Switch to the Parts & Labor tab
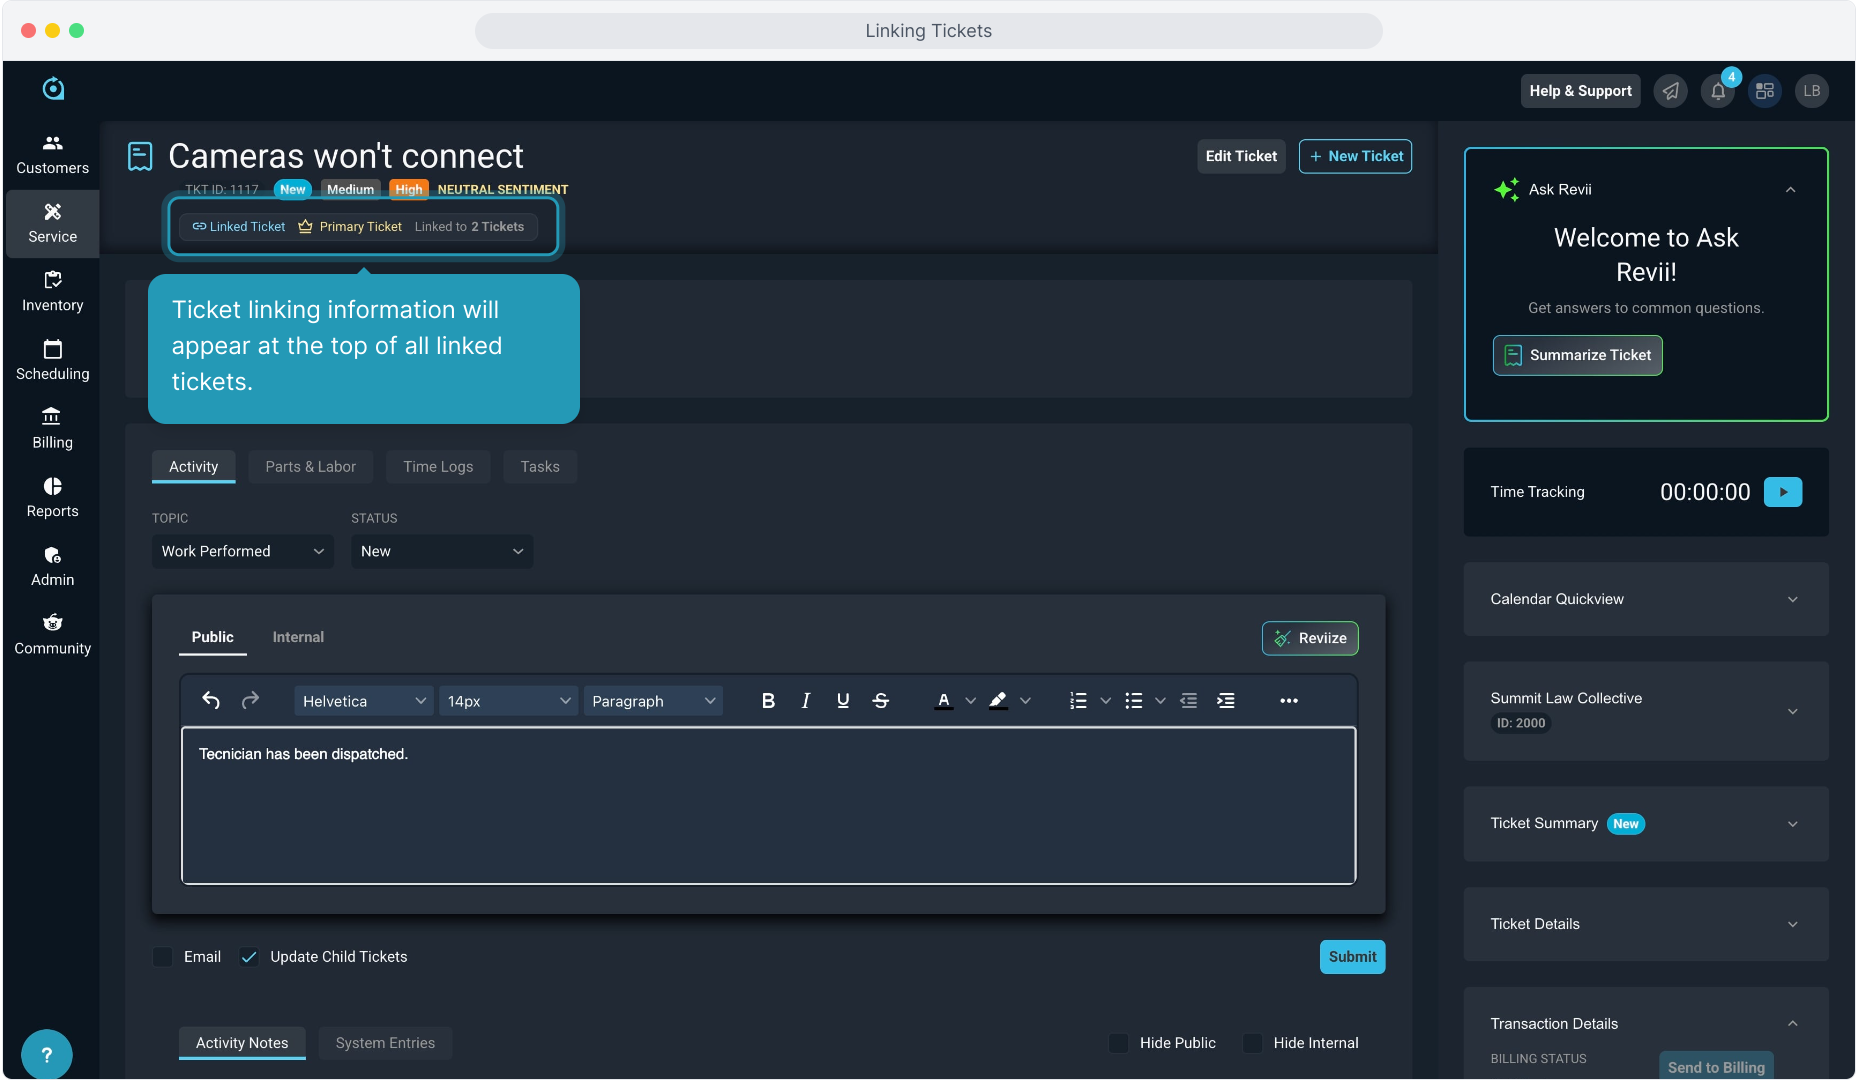Viewport: 1858px width, 1080px height. [x=310, y=467]
